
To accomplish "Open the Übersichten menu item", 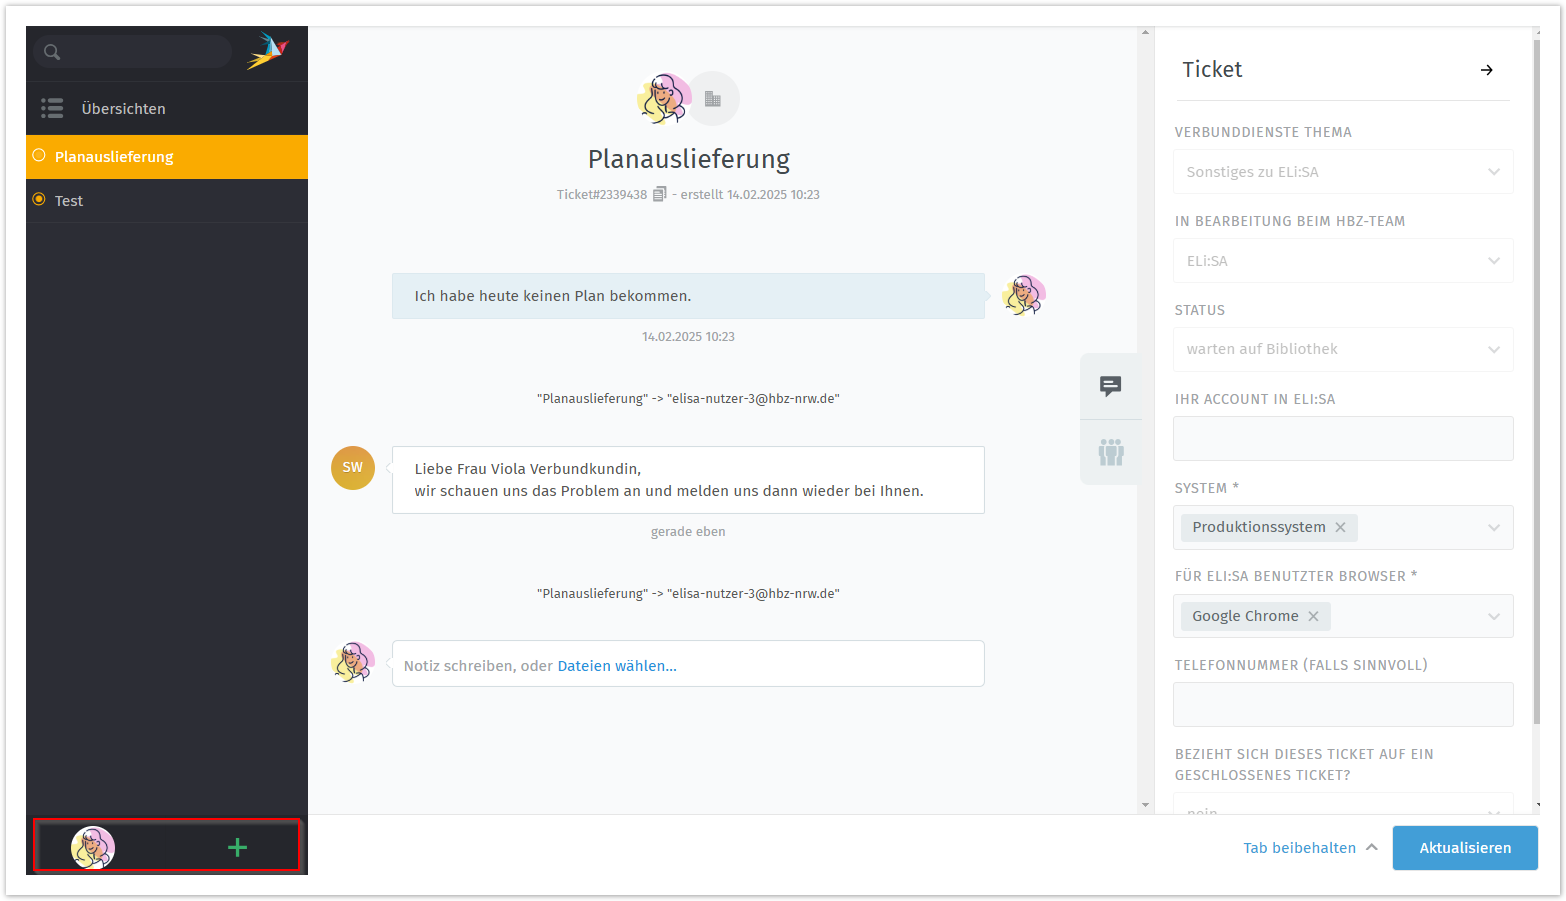I will click(x=123, y=109).
